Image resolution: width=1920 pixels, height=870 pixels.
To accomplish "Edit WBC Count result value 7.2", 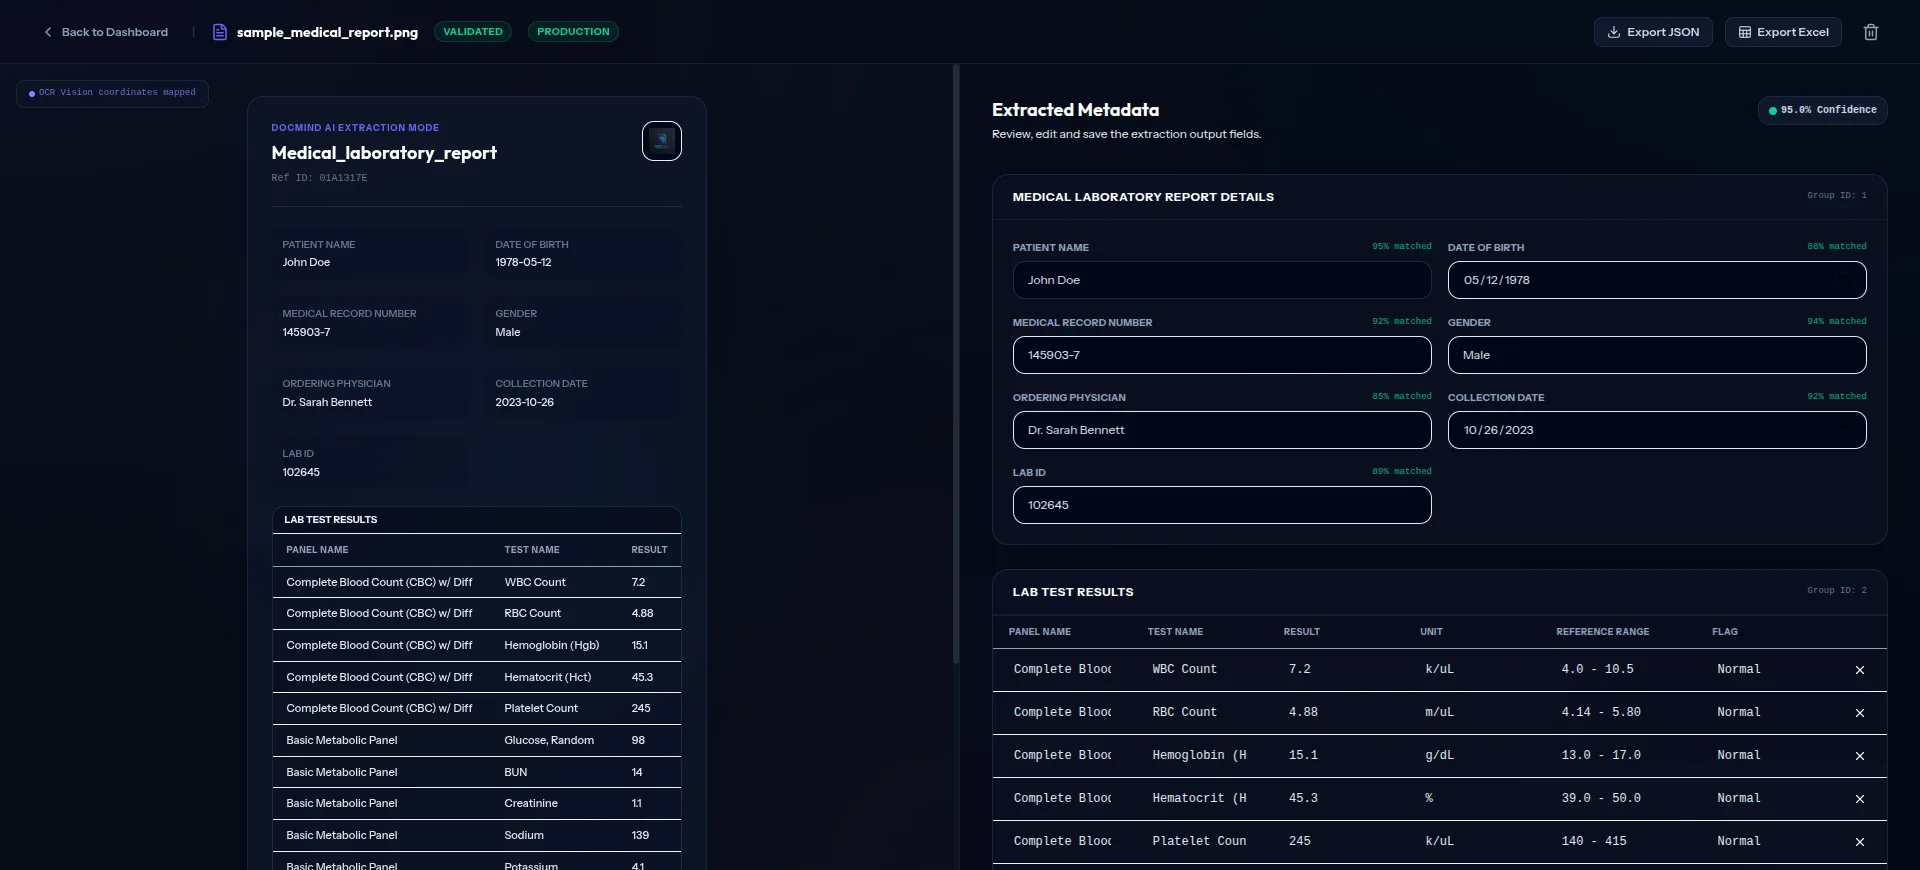I will point(1334,669).
